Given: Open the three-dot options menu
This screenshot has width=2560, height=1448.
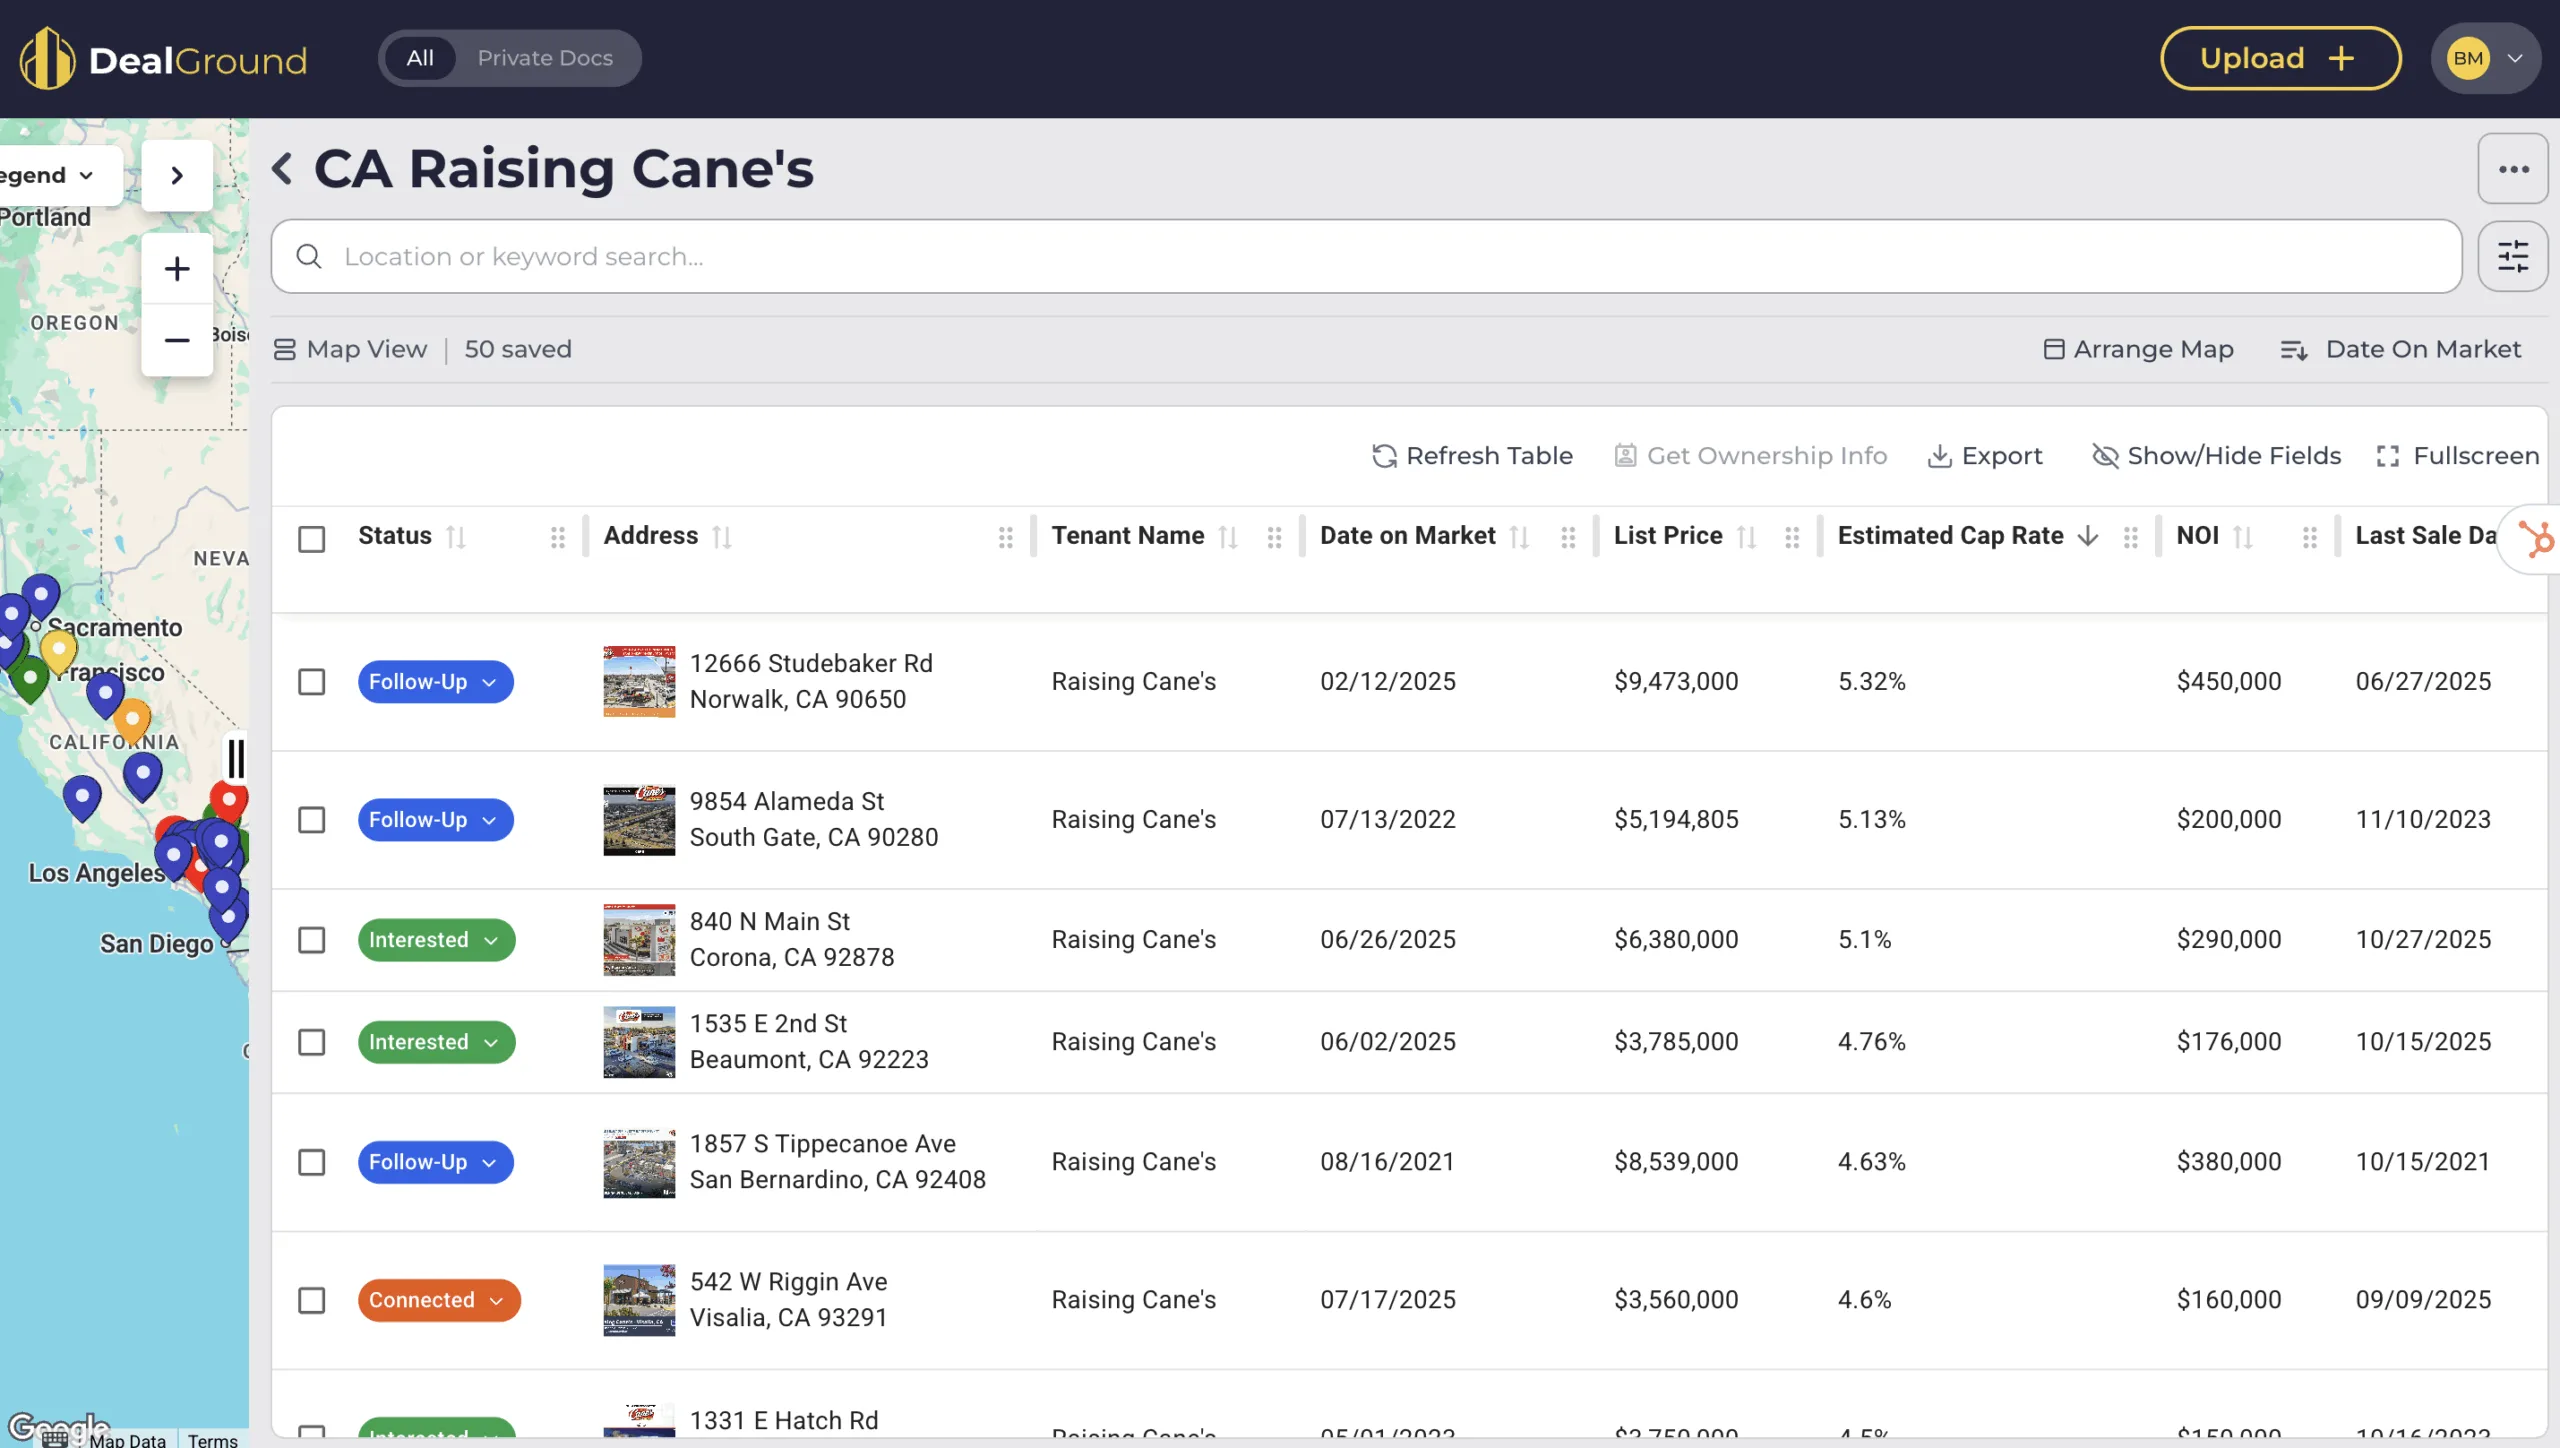Looking at the screenshot, I should (2513, 167).
